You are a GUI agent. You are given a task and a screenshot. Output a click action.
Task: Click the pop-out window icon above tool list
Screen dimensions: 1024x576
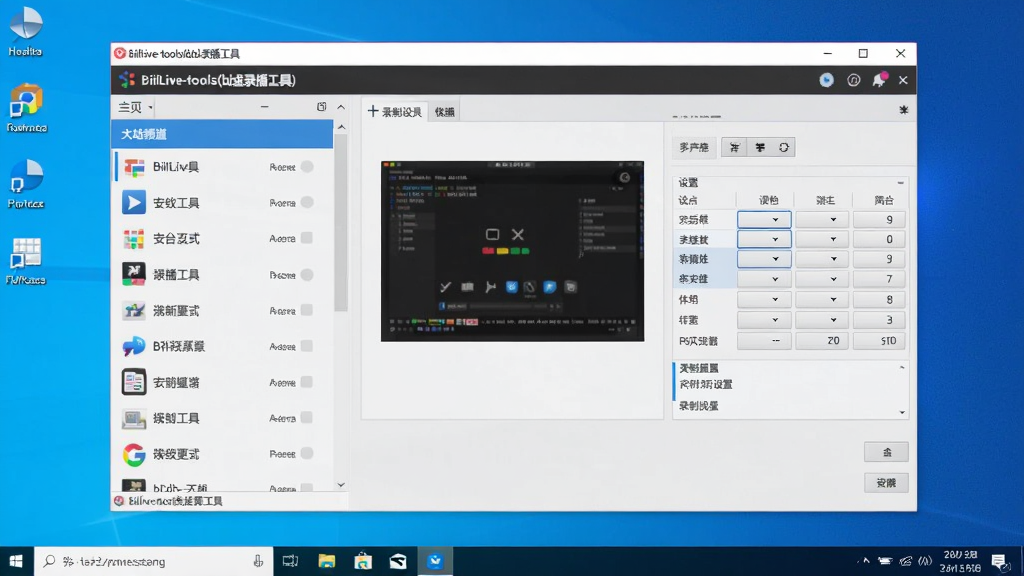click(321, 106)
